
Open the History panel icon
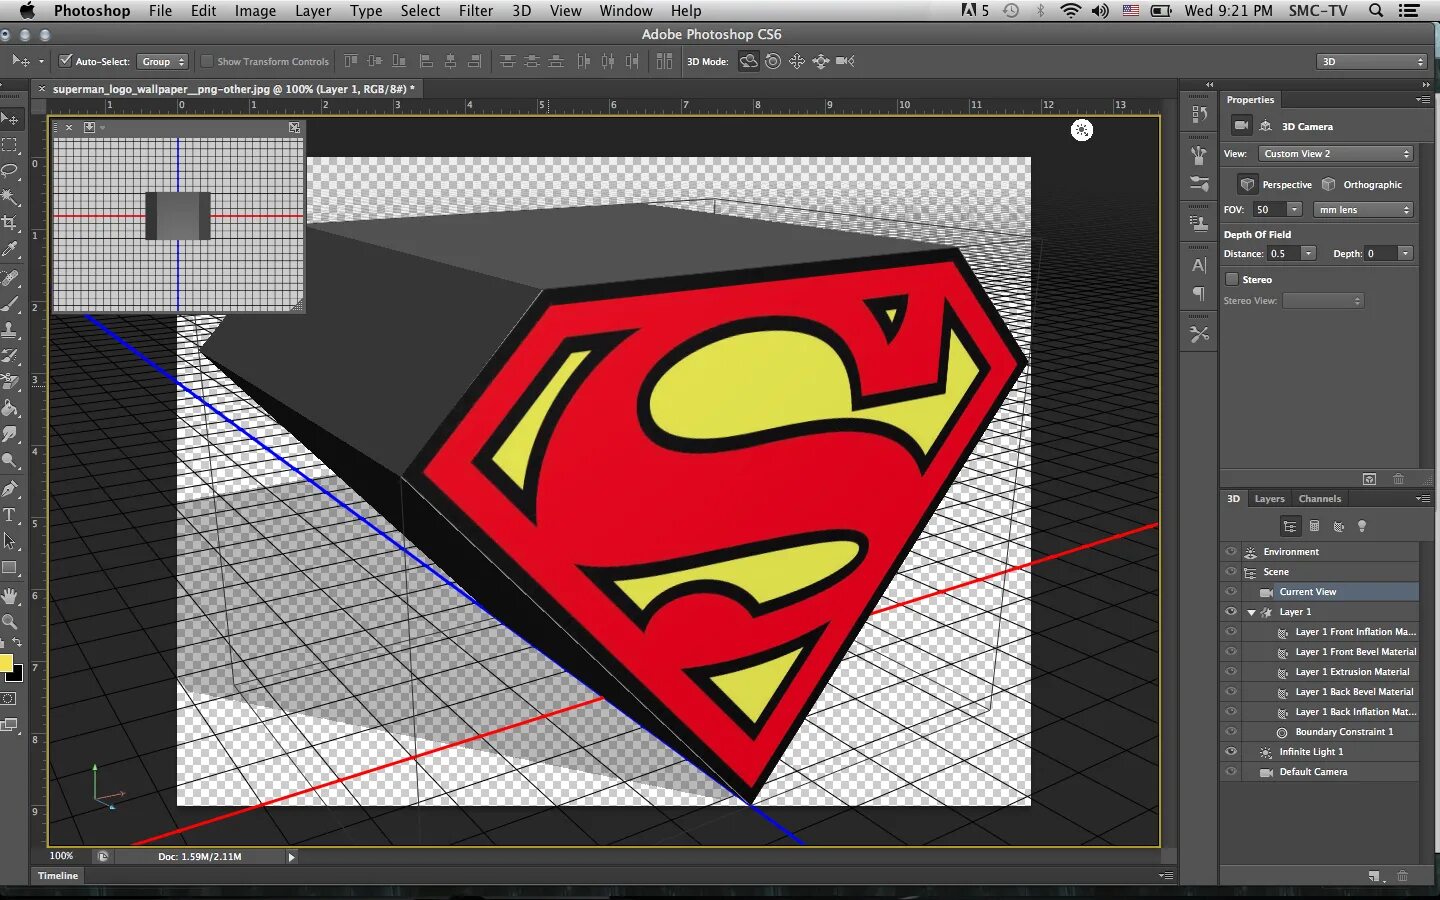pos(1199,114)
